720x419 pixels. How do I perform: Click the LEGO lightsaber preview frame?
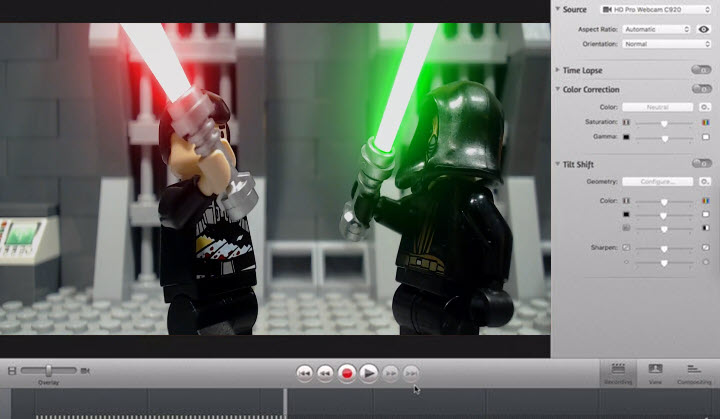pyautogui.click(x=275, y=179)
